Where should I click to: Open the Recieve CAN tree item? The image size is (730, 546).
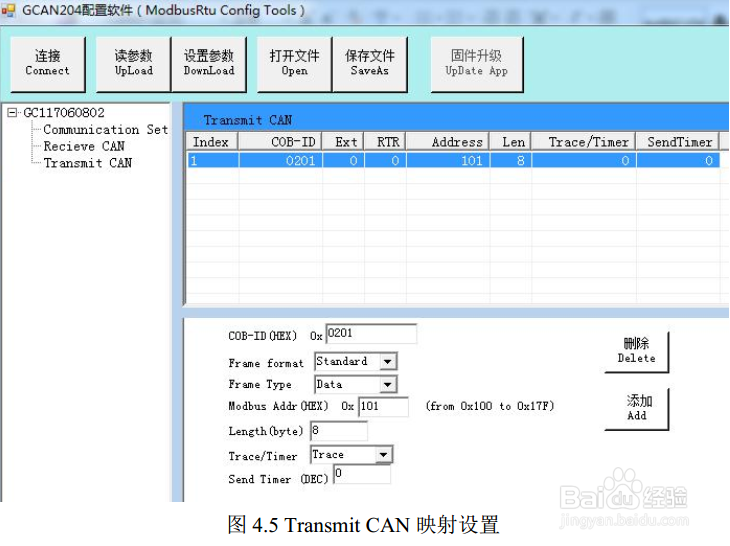[x=84, y=146]
